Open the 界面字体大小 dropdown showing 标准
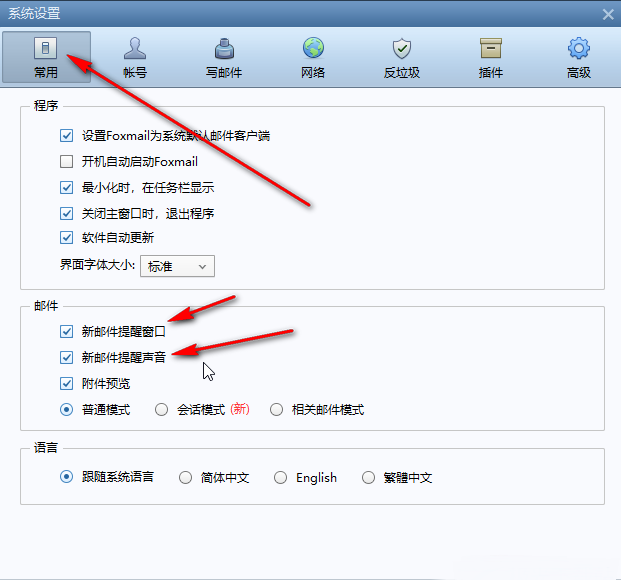This screenshot has width=621, height=580. (177, 266)
